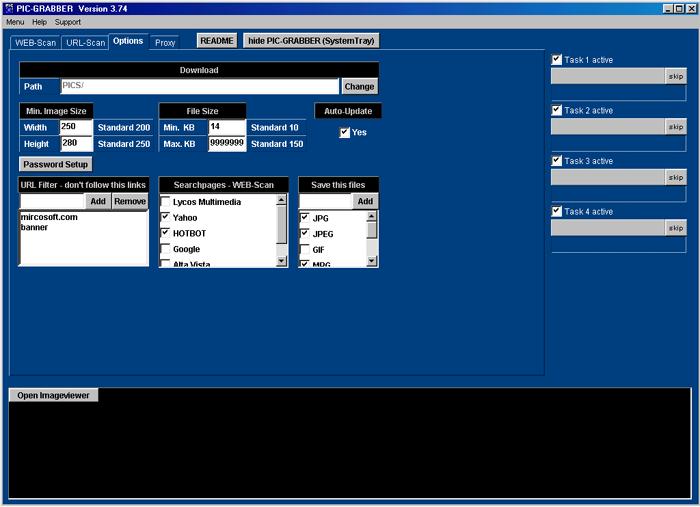Click the Task 2 progress bar
The height and width of the screenshot is (507, 700).
pos(608,127)
